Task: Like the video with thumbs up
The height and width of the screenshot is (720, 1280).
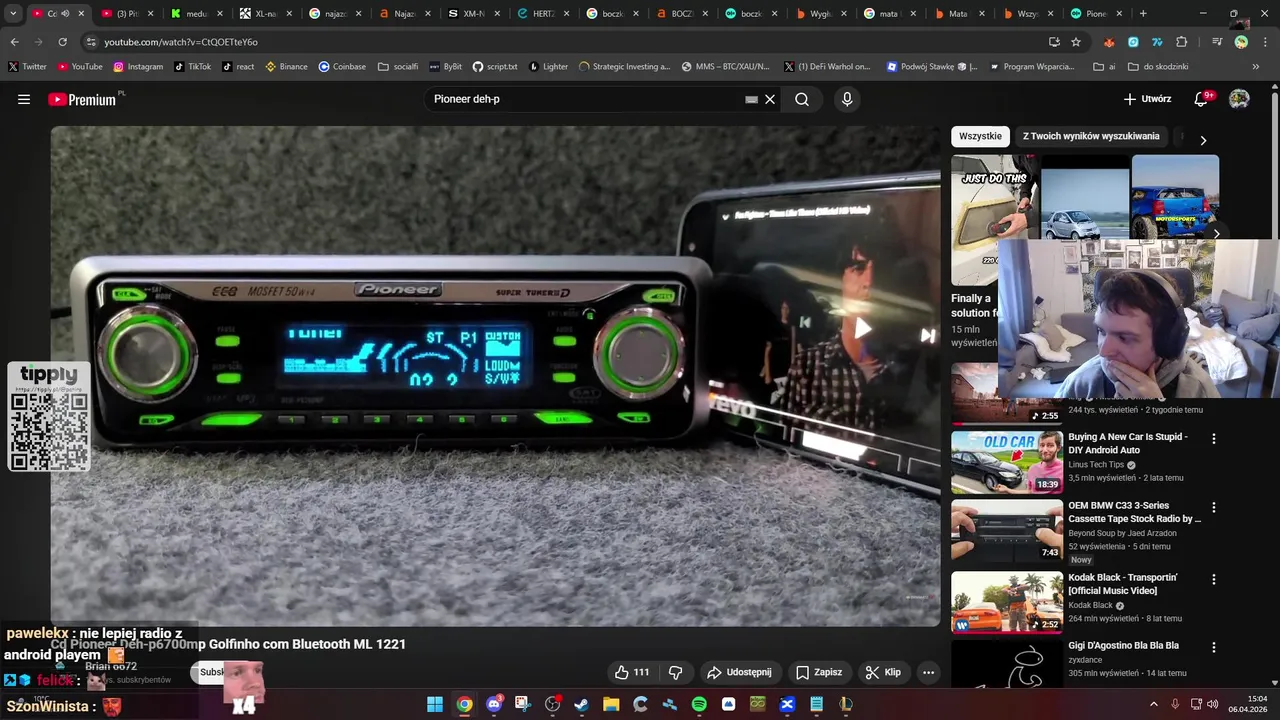Action: tap(632, 672)
